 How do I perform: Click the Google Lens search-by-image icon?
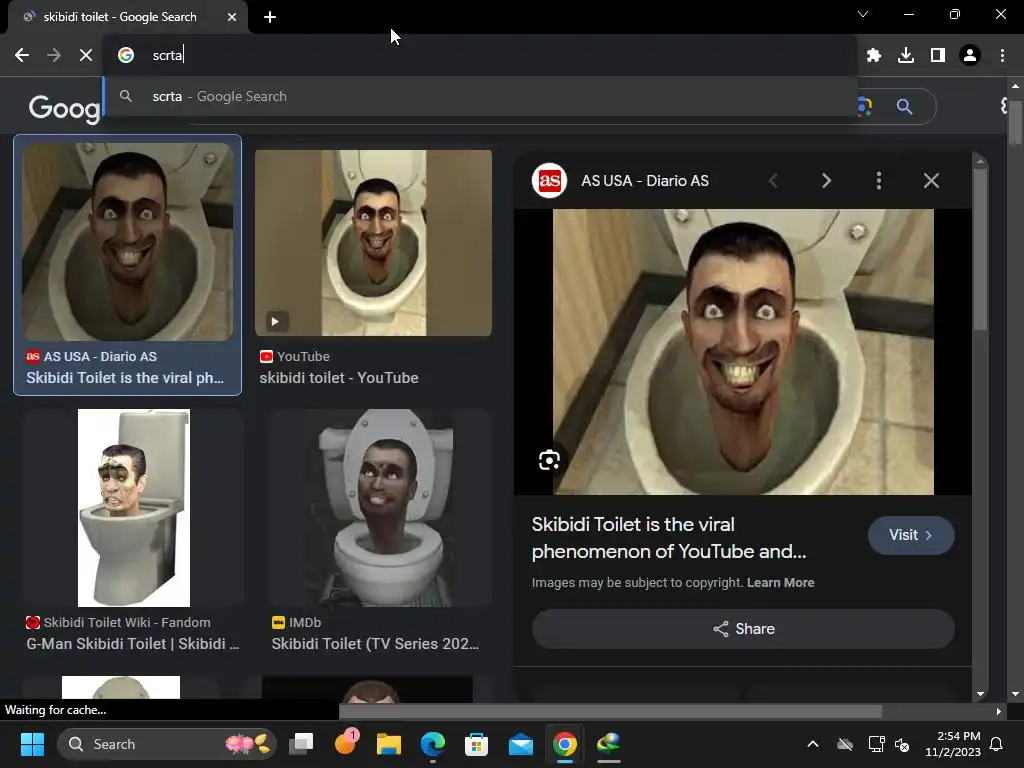(864, 106)
